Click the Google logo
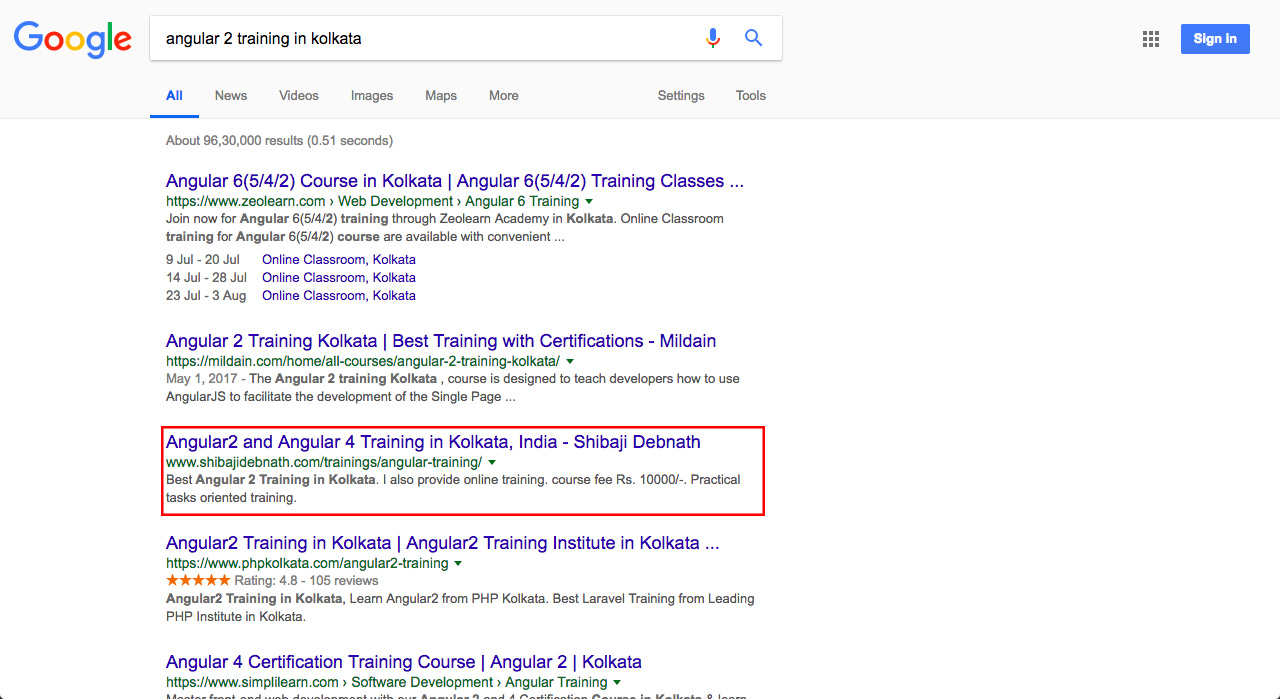The width and height of the screenshot is (1280, 699). (x=72, y=39)
